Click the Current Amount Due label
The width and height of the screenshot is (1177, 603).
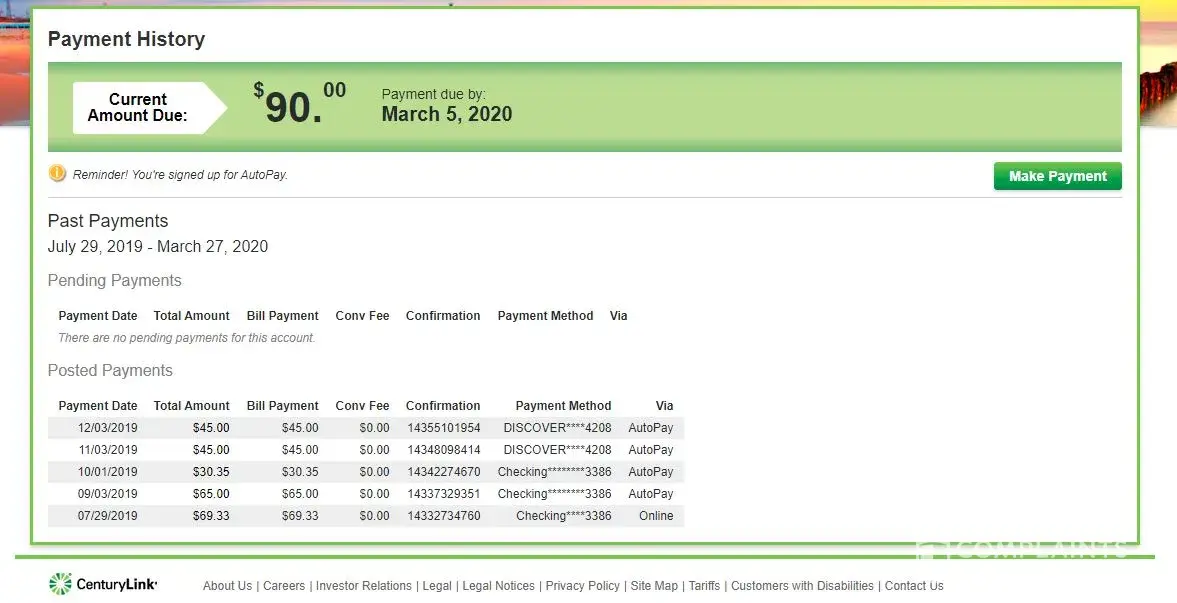coord(137,107)
